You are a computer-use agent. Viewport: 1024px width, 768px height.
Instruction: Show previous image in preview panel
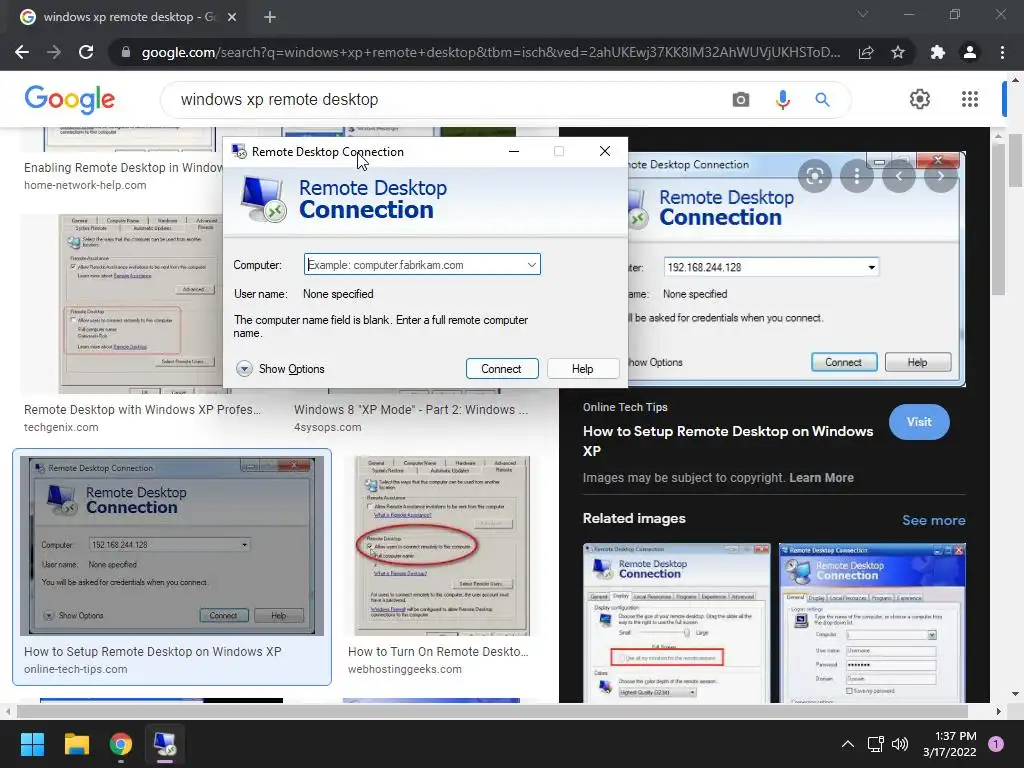899,176
